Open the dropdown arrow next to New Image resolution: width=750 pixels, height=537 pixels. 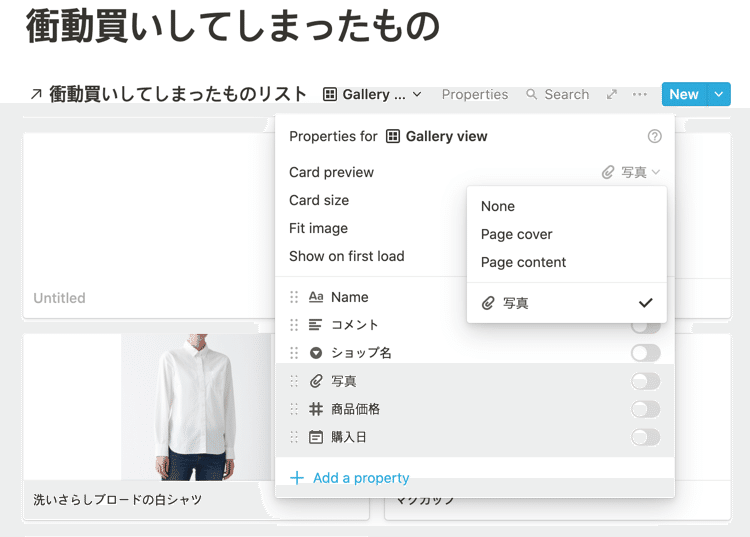click(x=718, y=94)
